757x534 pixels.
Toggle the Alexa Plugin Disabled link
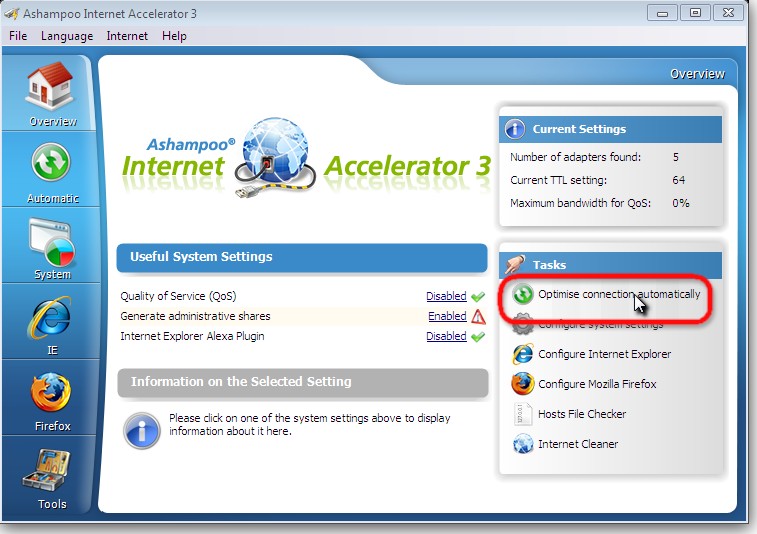[446, 336]
